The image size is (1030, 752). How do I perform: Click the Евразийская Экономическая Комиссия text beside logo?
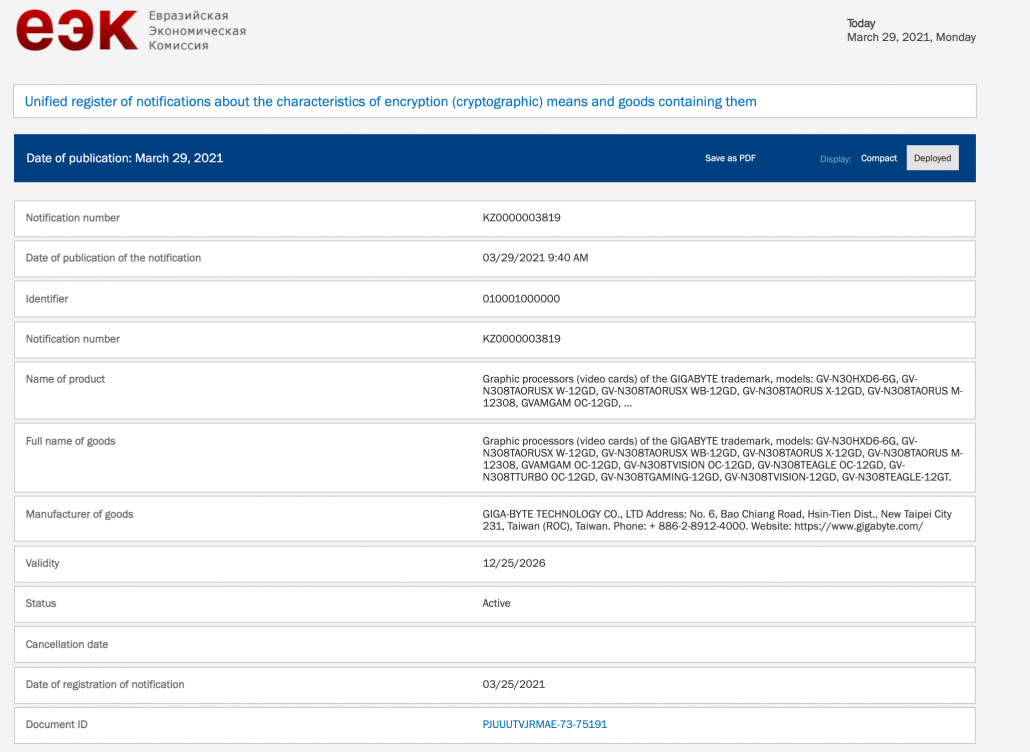tap(196, 31)
